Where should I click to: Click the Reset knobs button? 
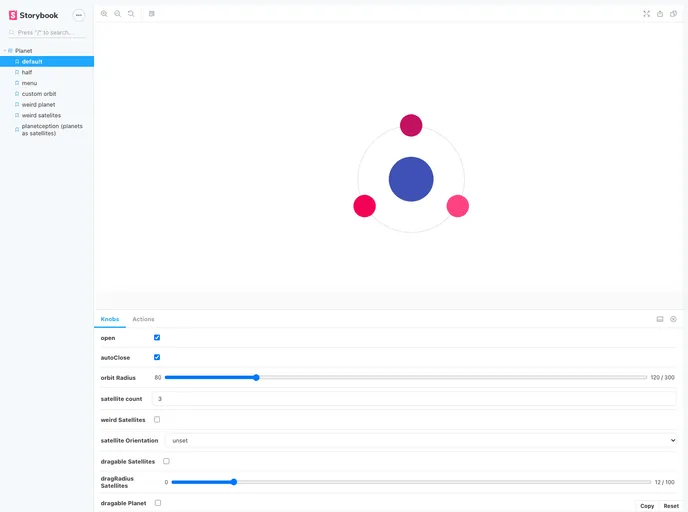click(671, 506)
